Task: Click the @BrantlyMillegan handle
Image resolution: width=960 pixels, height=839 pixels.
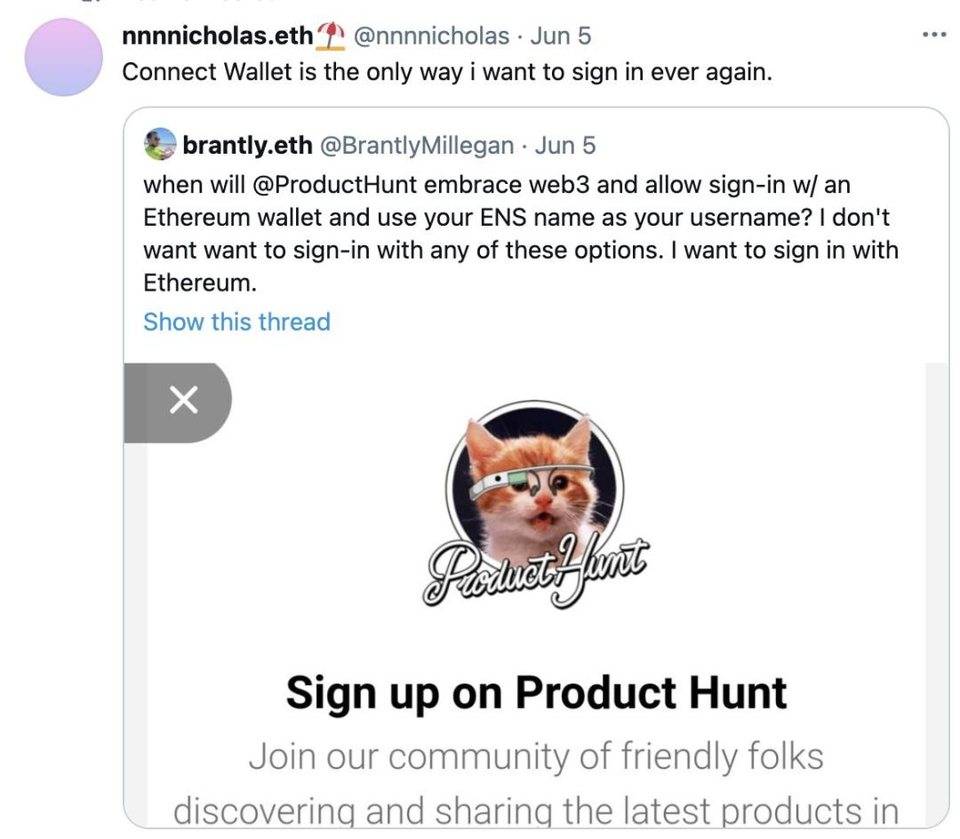Action: [x=417, y=146]
